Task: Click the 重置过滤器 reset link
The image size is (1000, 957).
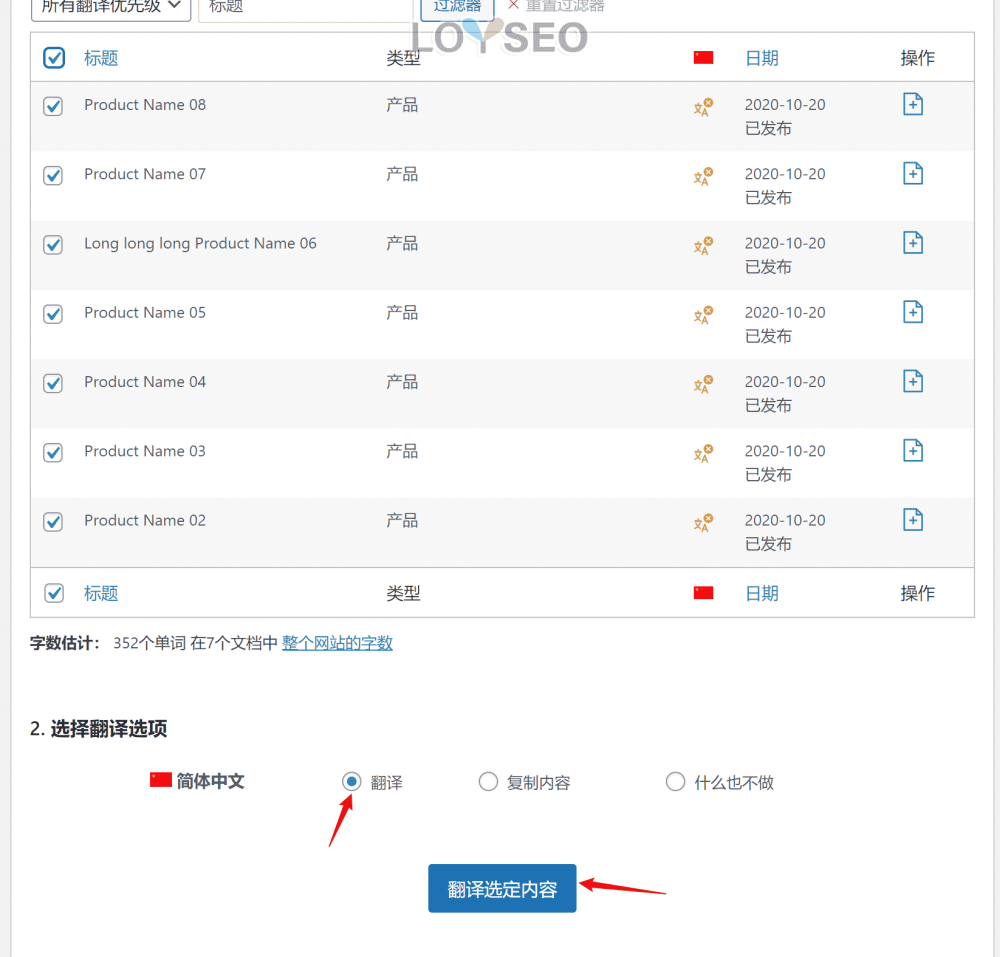Action: click(556, 6)
